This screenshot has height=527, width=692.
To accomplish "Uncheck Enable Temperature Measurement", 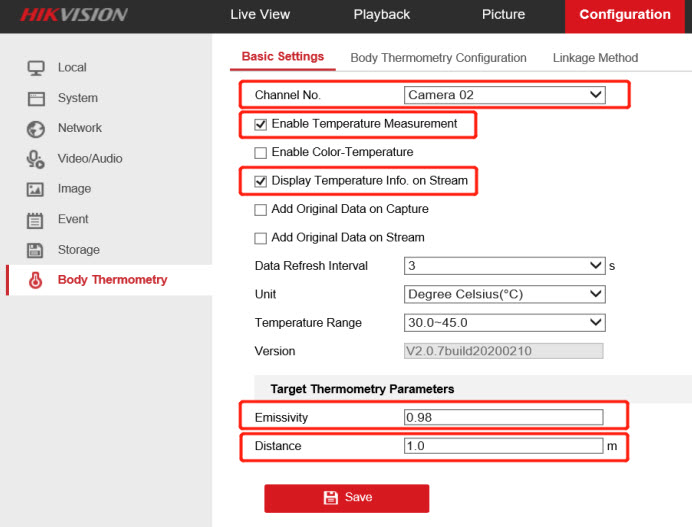I will click(x=261, y=124).
